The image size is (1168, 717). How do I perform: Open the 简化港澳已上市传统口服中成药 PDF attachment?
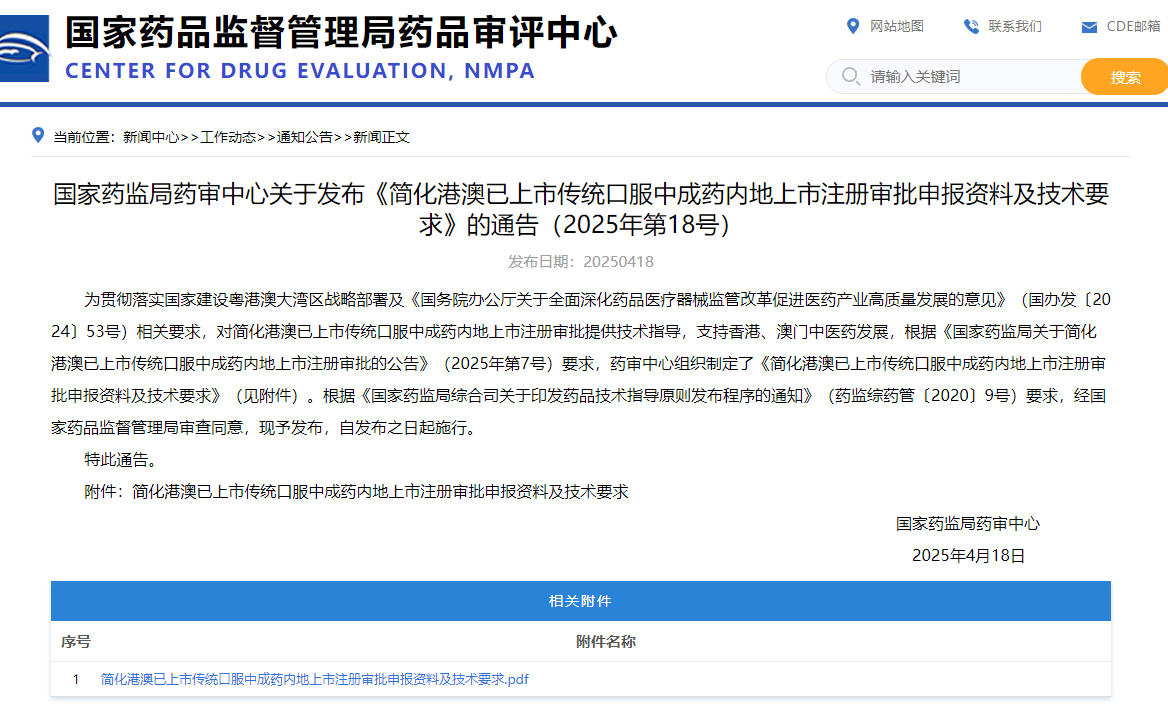tap(314, 679)
